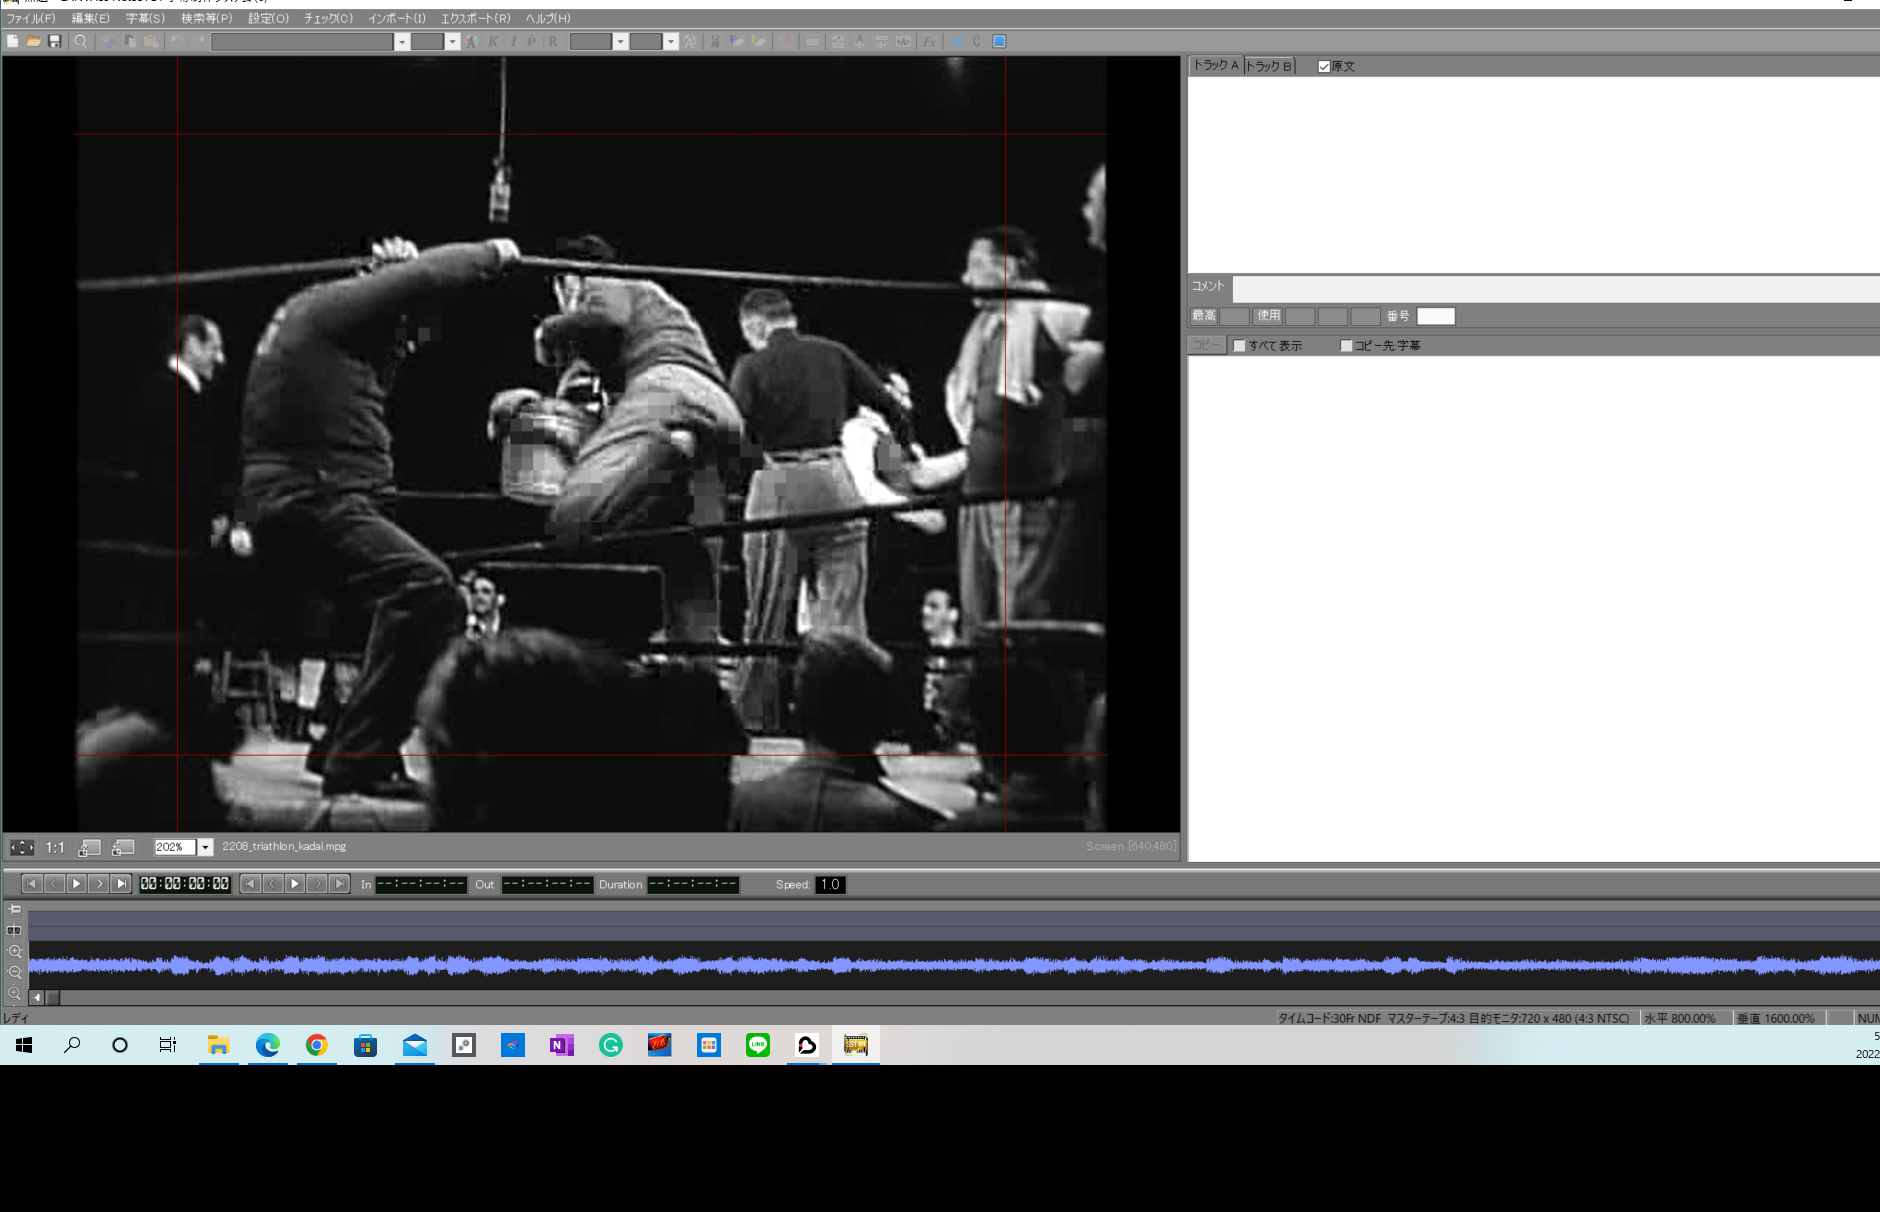Uncheck the 原文 checkbox
Image resolution: width=1880 pixels, height=1212 pixels.
(1324, 67)
